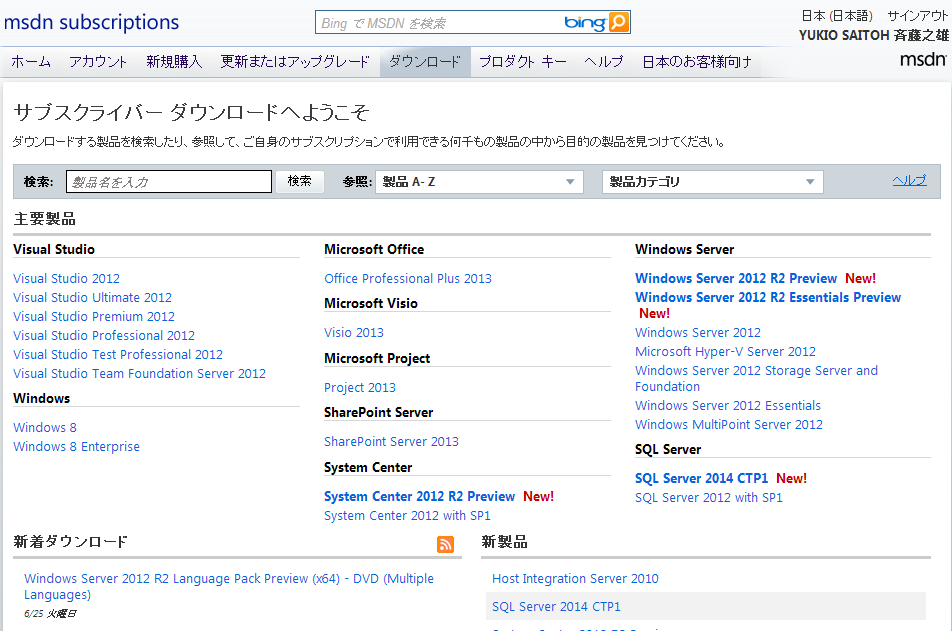
Task: Select Host Integration Server 2010
Action: click(x=575, y=579)
